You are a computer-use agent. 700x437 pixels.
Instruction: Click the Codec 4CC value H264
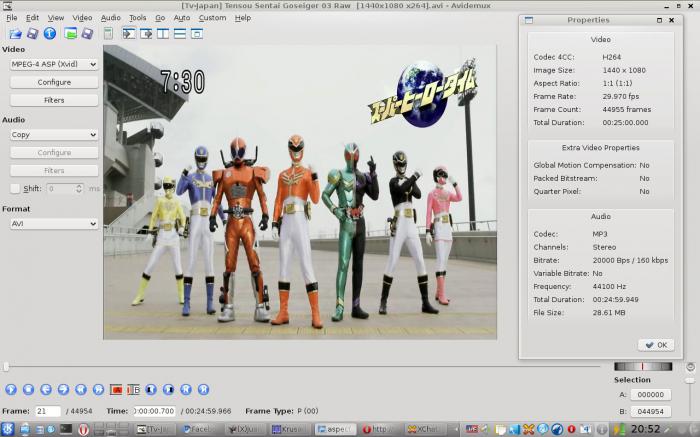[612, 57]
